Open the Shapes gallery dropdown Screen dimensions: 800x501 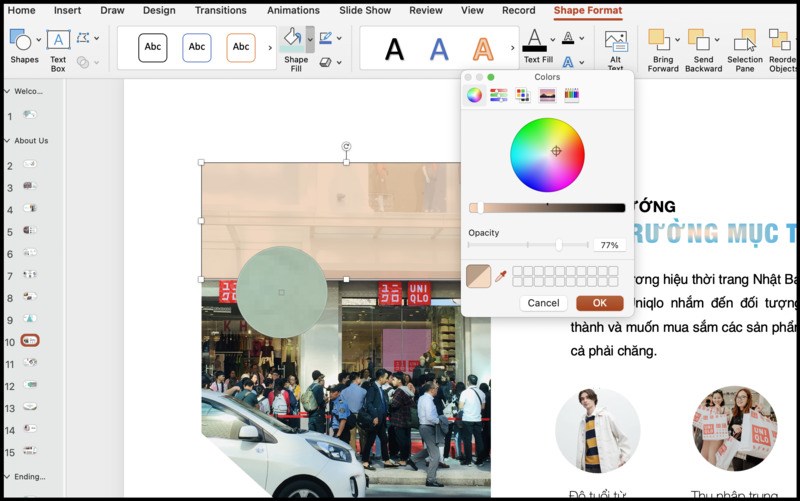[x=39, y=40]
